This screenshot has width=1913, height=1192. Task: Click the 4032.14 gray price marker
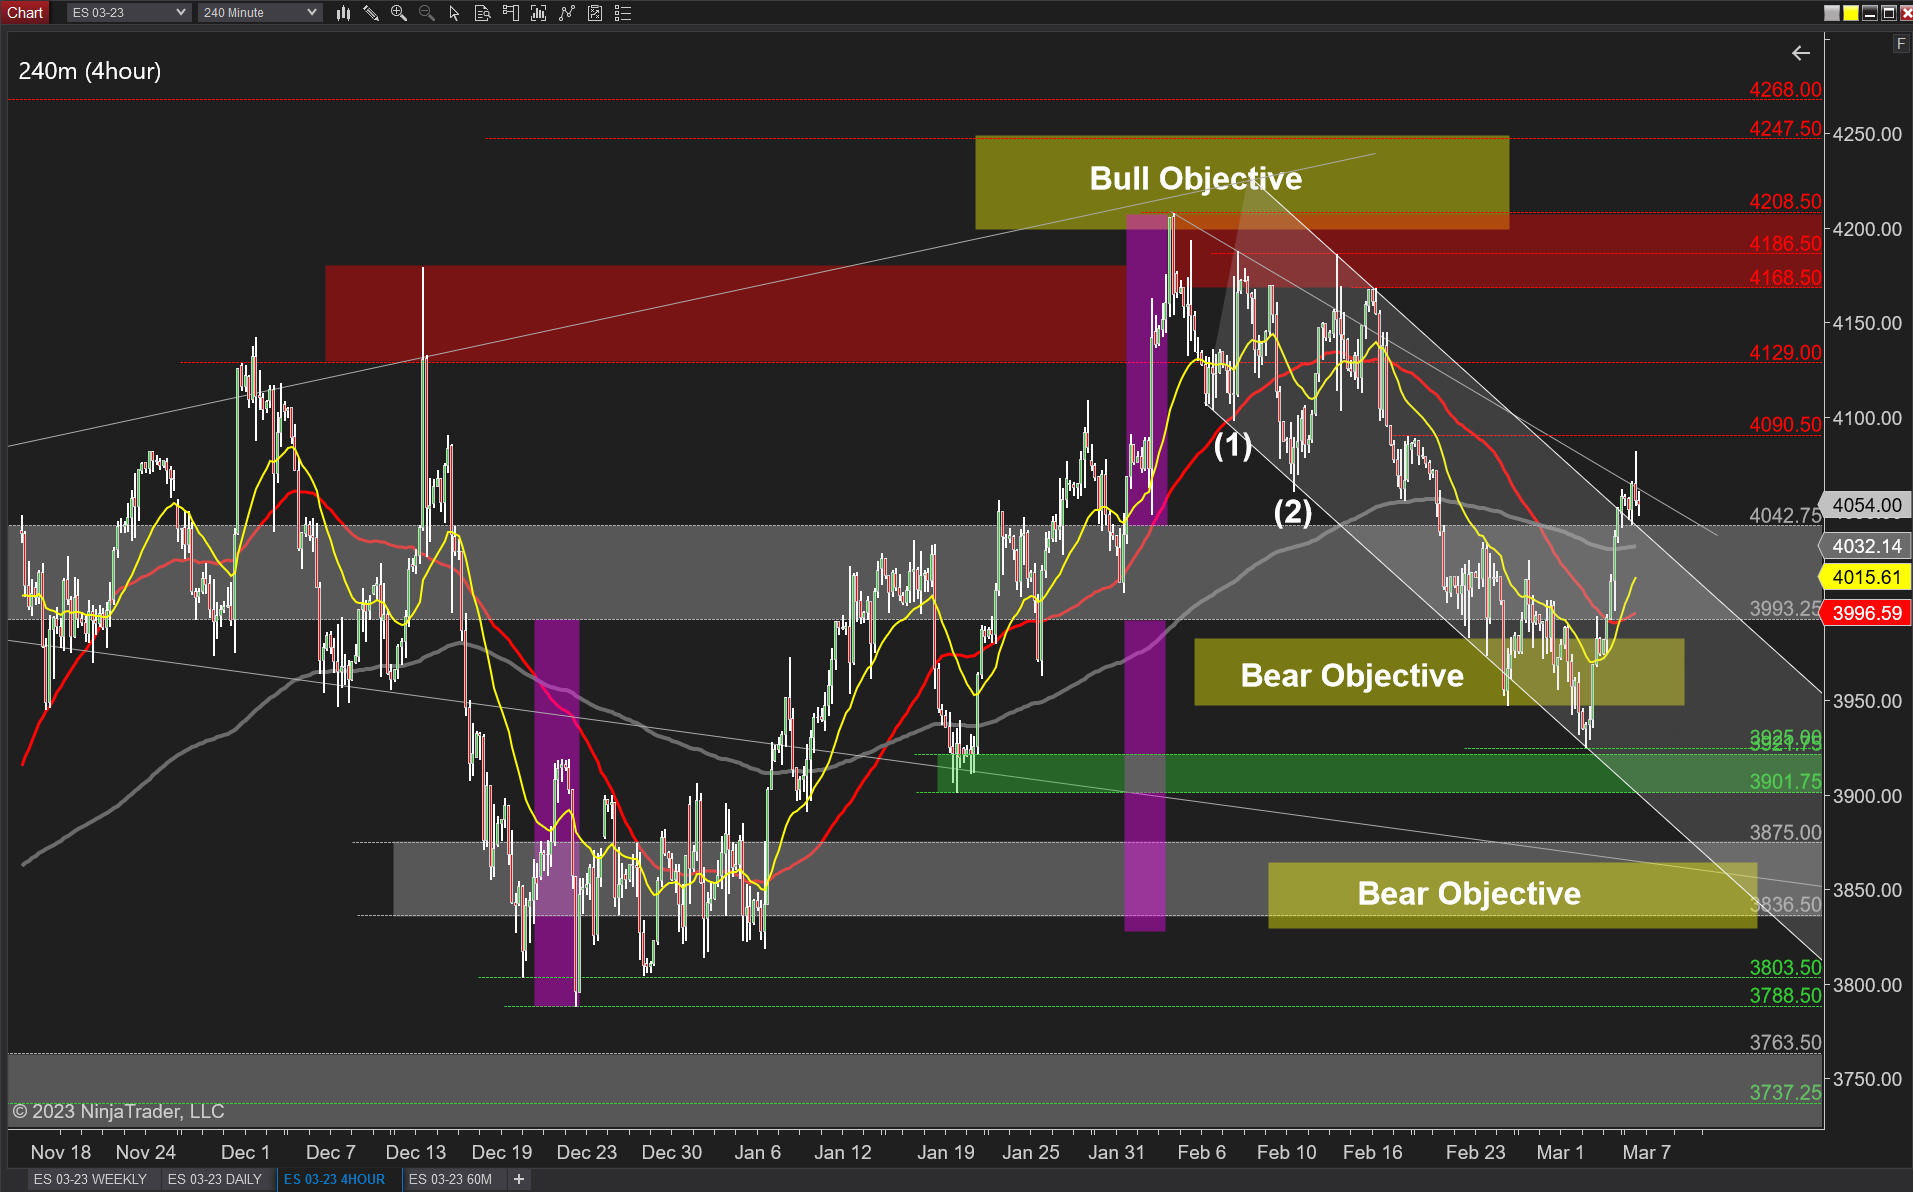click(x=1866, y=546)
